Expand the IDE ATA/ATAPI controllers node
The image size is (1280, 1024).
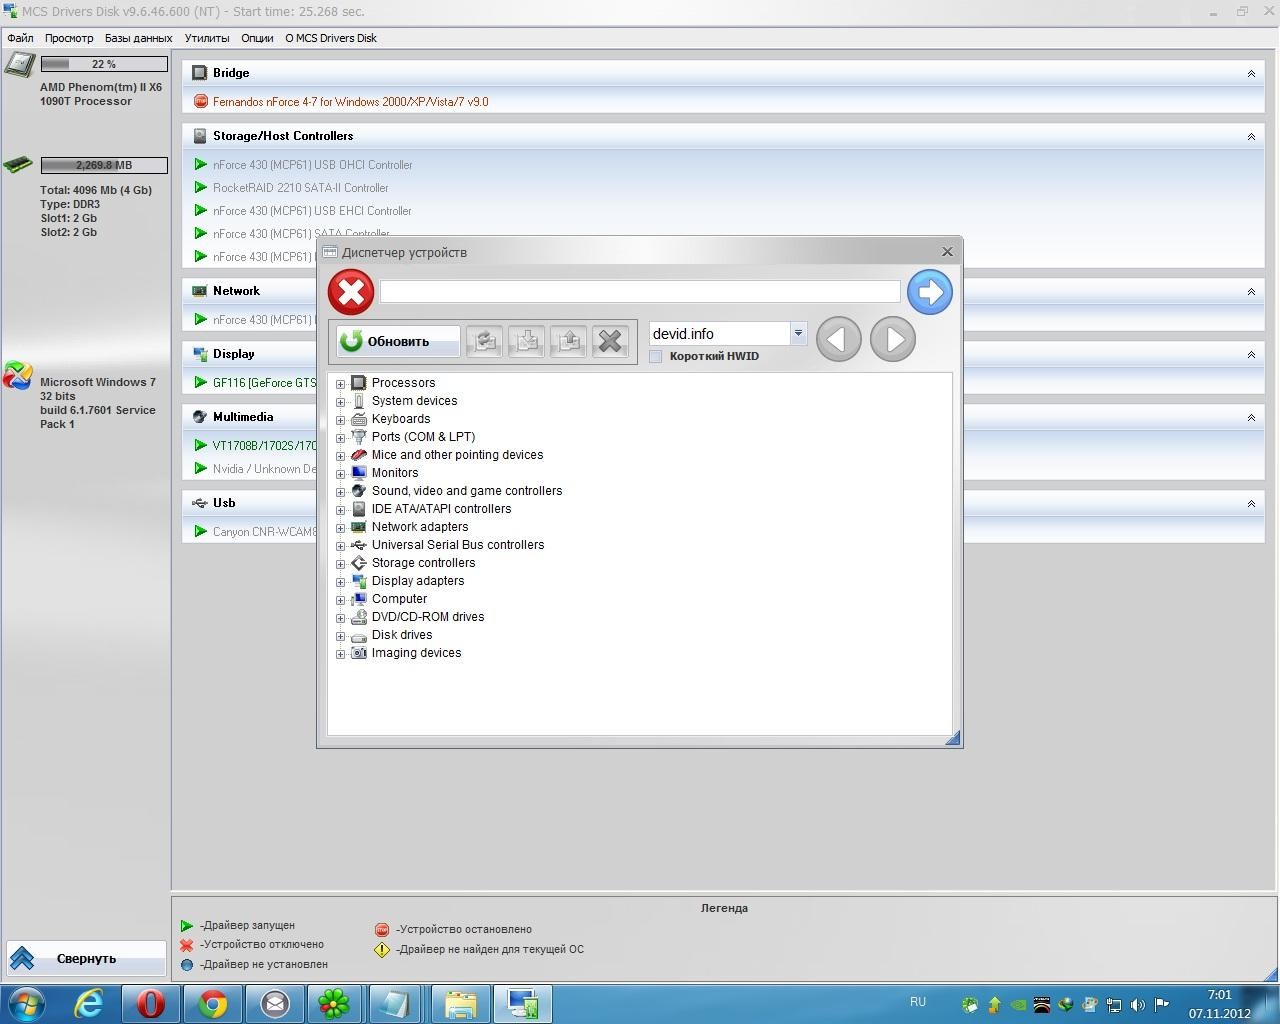click(x=341, y=510)
